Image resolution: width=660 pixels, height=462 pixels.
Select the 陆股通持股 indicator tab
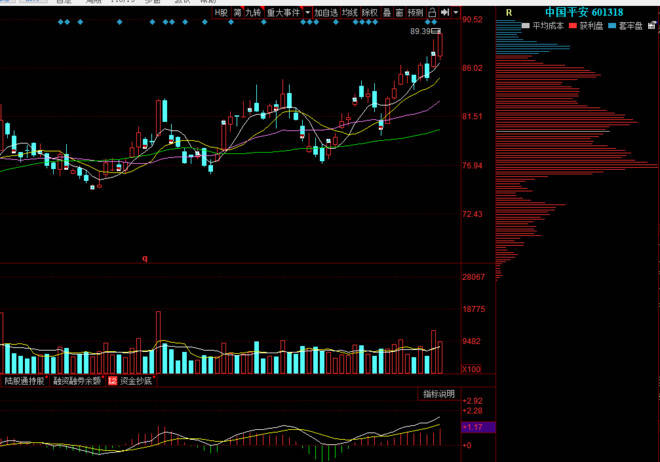tap(25, 381)
